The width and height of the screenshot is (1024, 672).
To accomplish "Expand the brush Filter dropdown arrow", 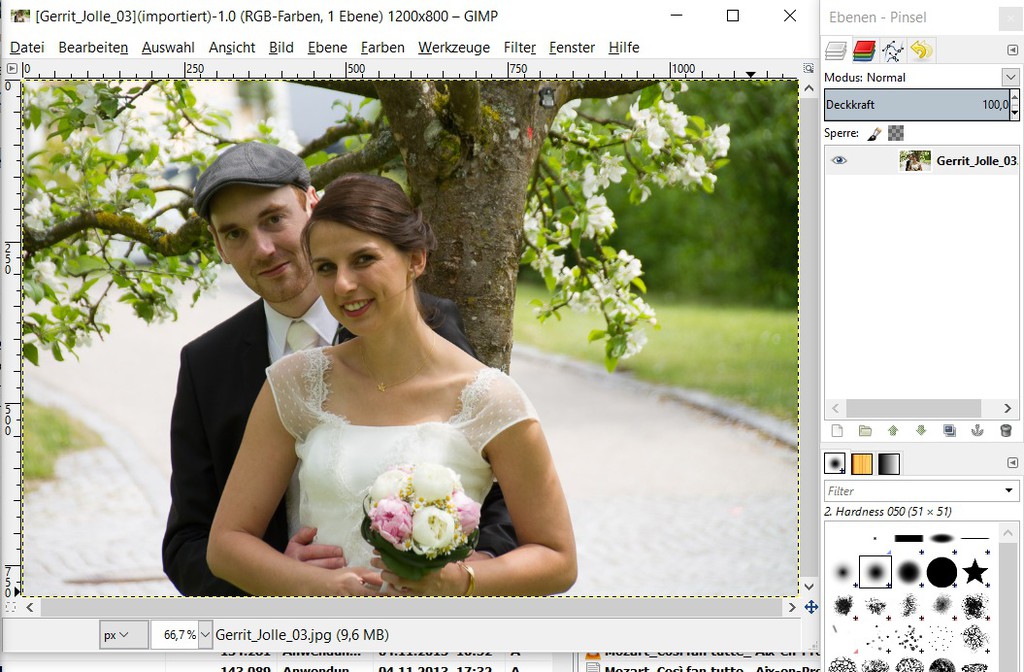I will pos(1009,490).
